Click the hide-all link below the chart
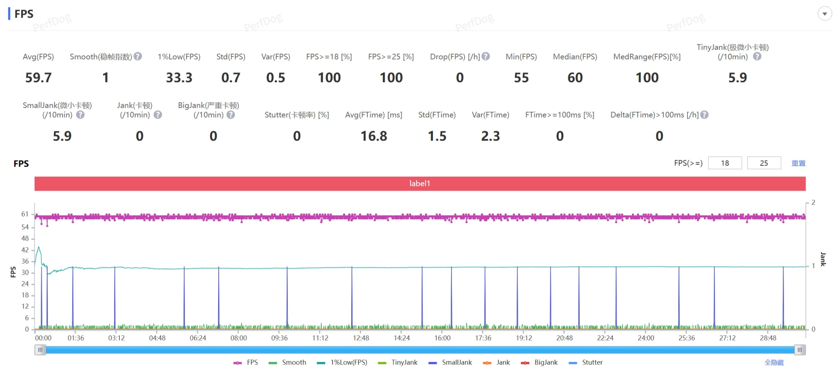The image size is (839, 373). tap(774, 362)
